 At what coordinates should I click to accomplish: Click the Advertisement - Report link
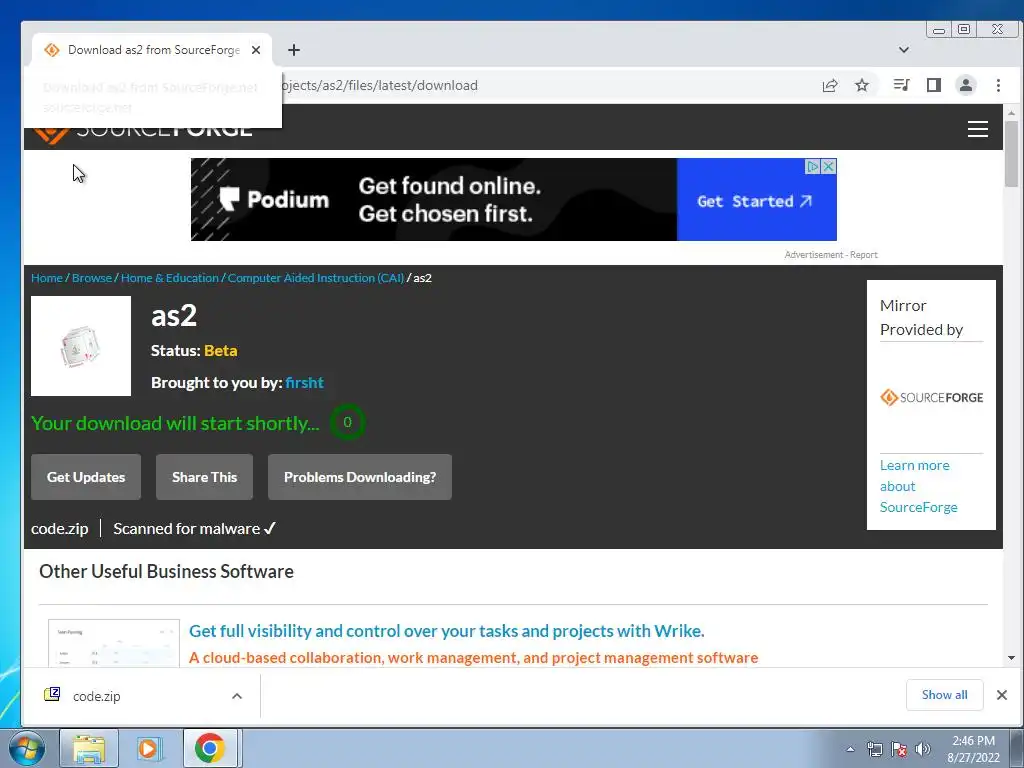point(831,255)
